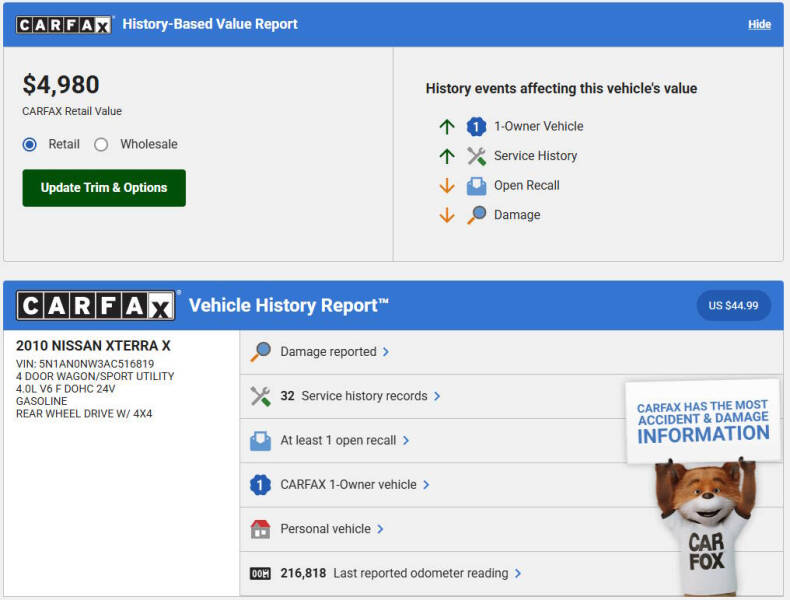Click the Service History wrench icon

[x=476, y=156]
